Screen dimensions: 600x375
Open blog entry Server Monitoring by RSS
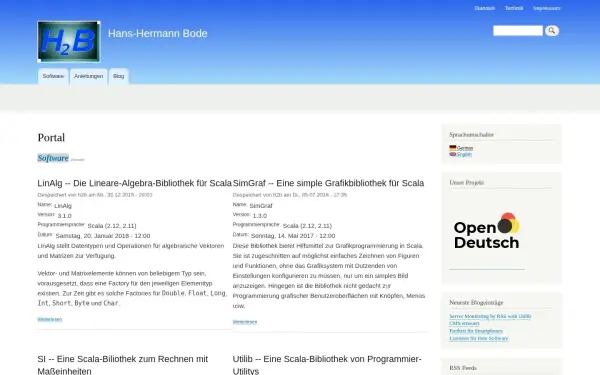(x=490, y=316)
